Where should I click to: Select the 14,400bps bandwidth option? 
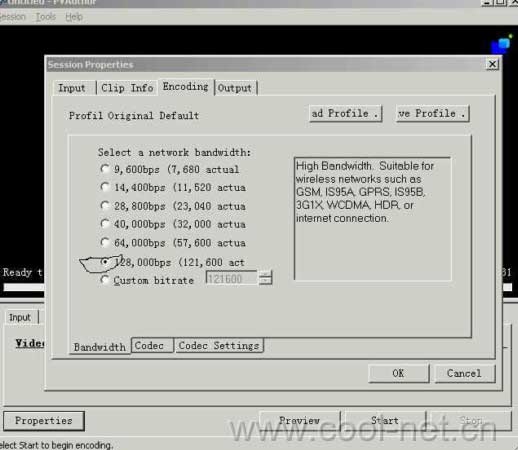point(105,187)
